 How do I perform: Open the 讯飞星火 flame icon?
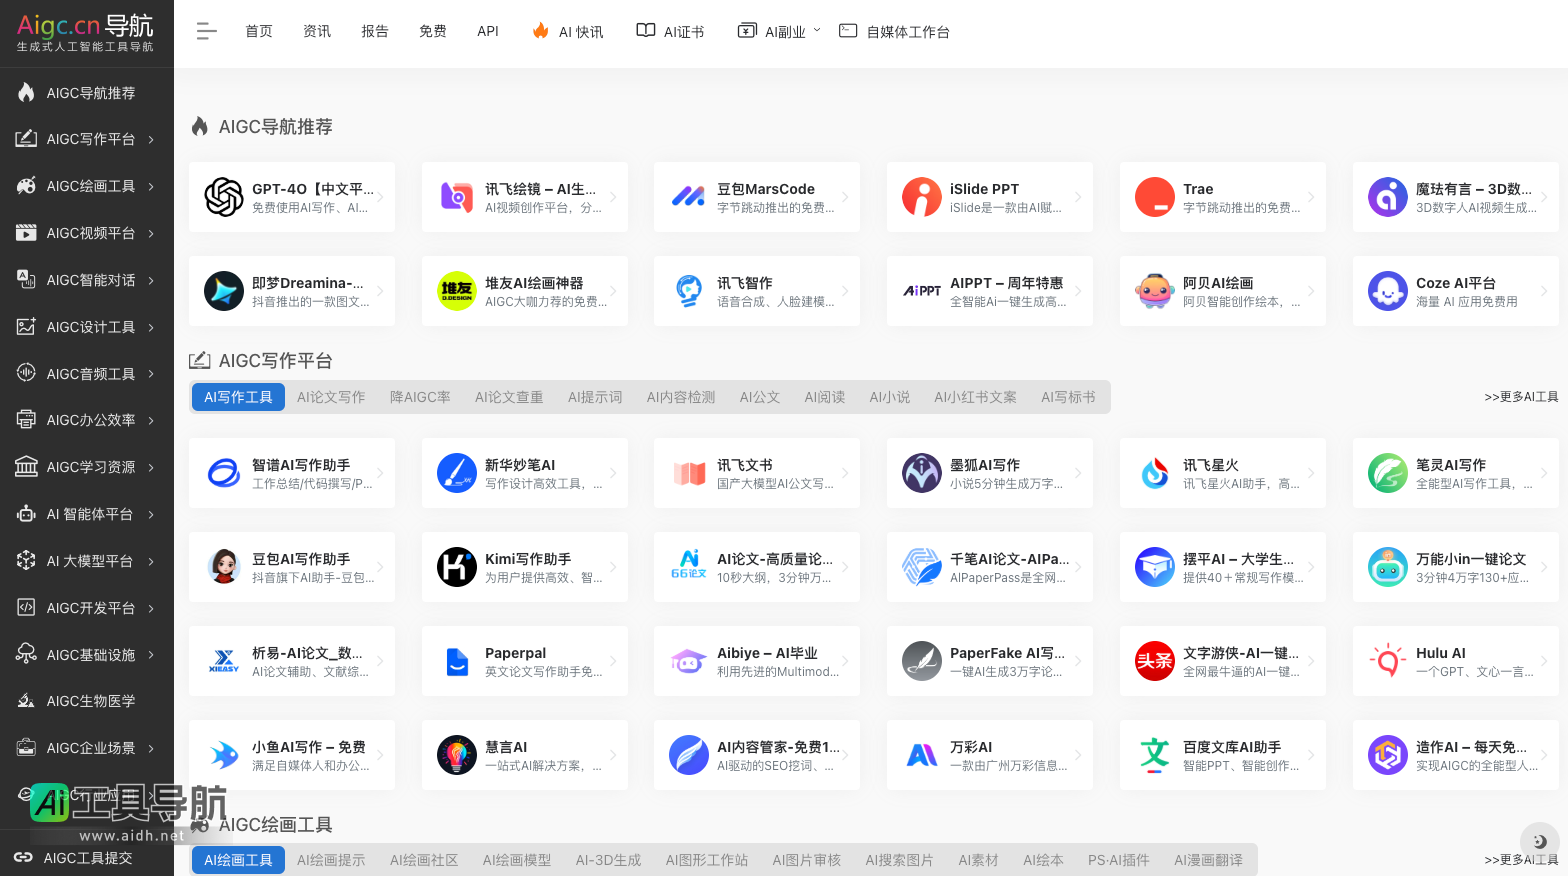pos(1154,473)
